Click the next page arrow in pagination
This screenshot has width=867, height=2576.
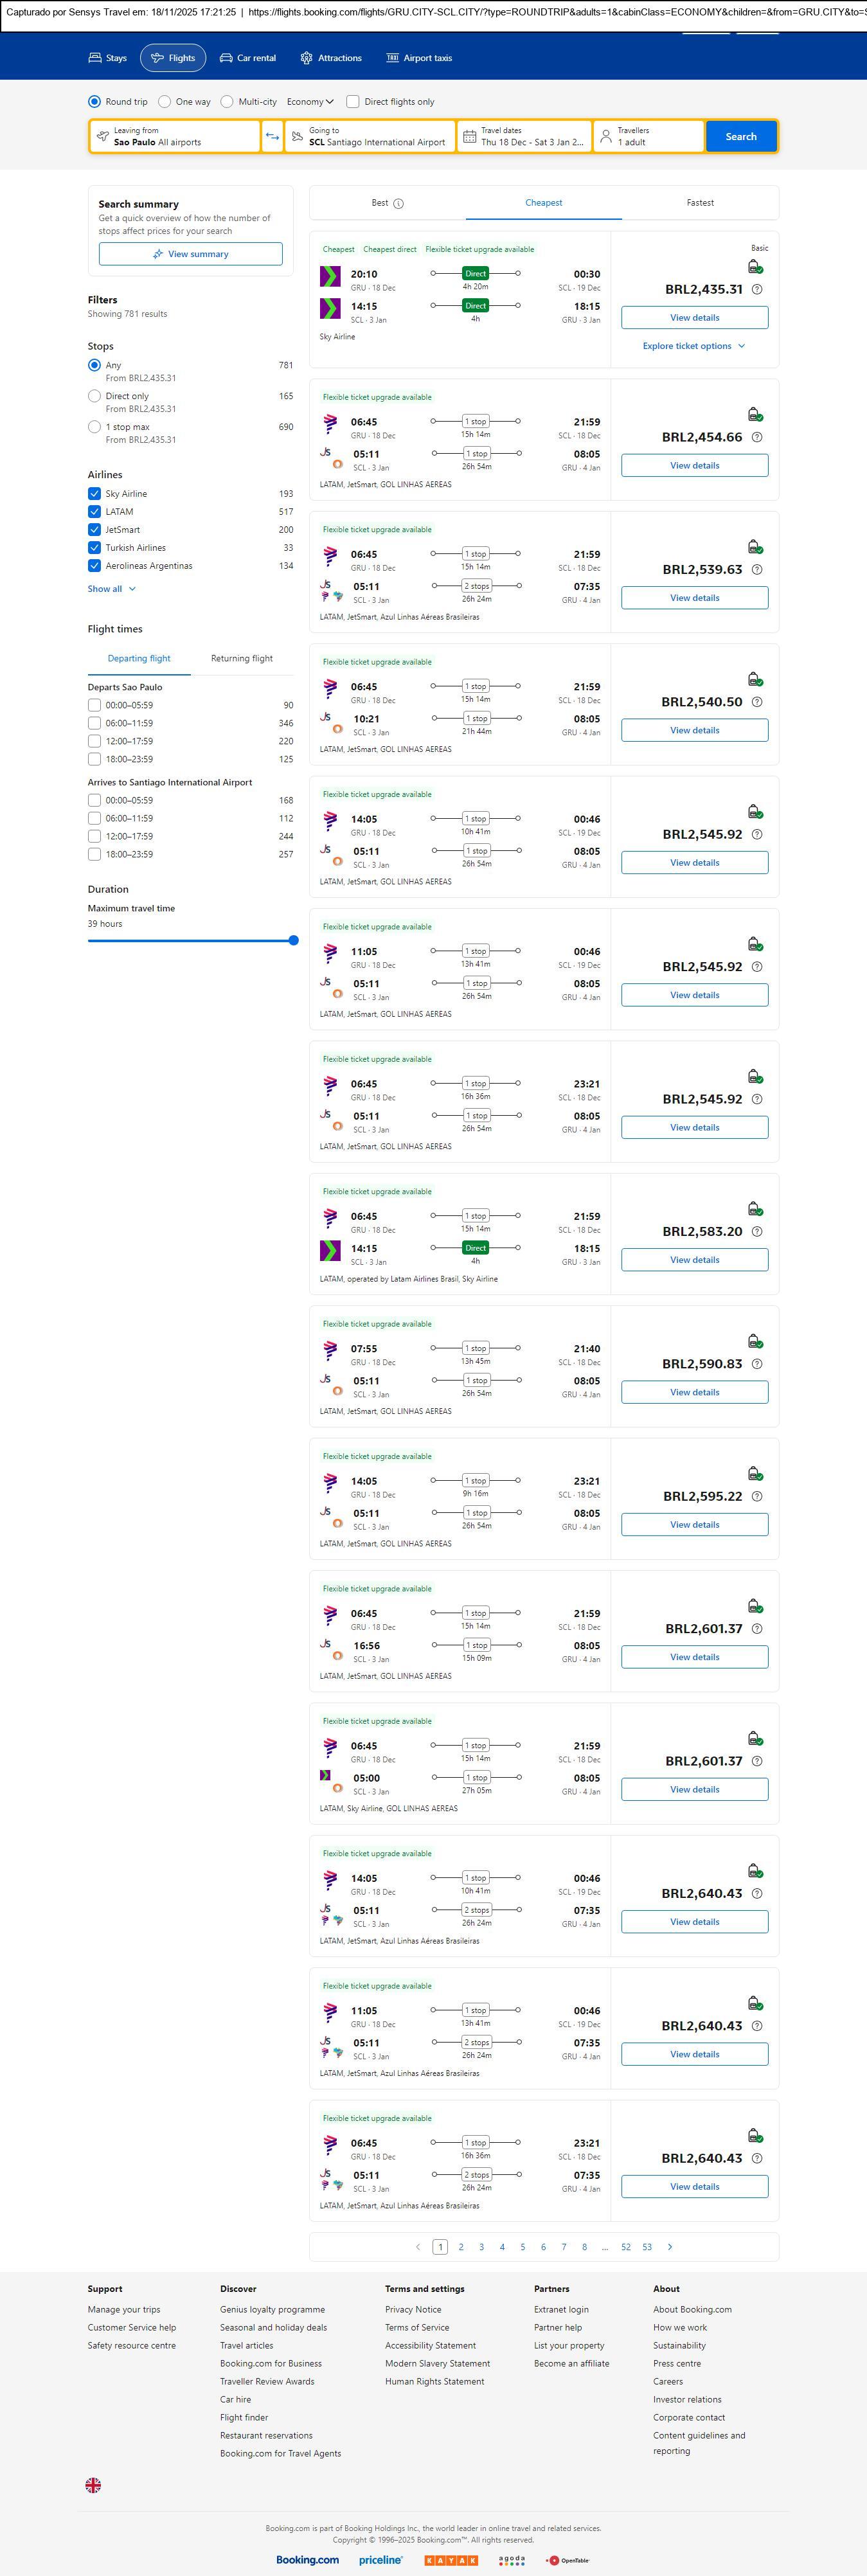click(x=670, y=2247)
